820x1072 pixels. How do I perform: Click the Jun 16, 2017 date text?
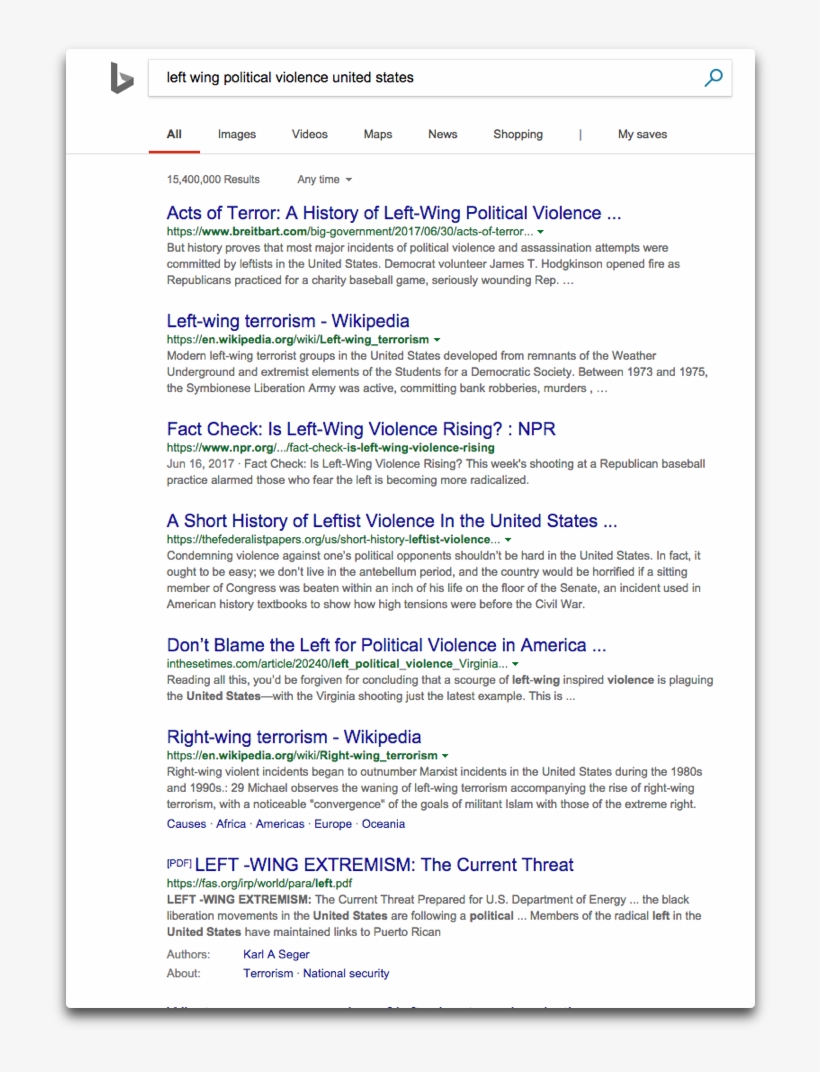[x=200, y=464]
